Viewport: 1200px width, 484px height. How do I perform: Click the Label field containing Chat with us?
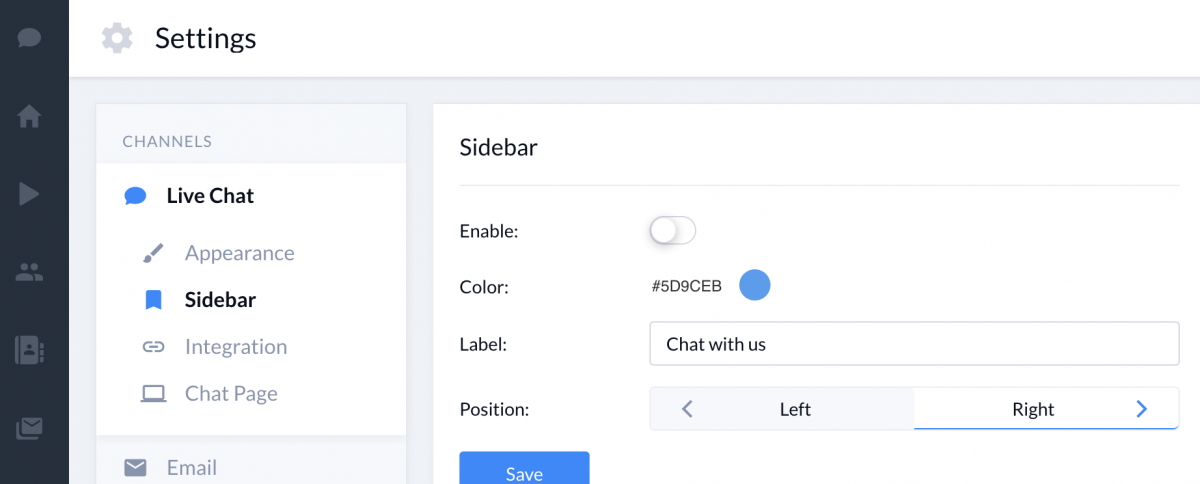click(914, 344)
